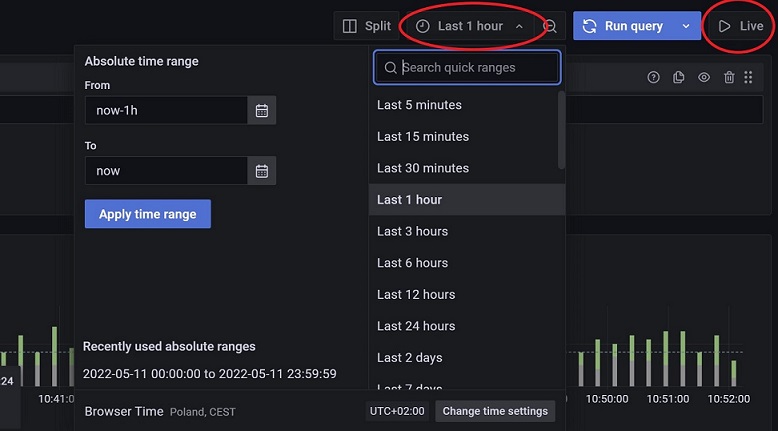Duplicate the query with copy icon

point(679,77)
